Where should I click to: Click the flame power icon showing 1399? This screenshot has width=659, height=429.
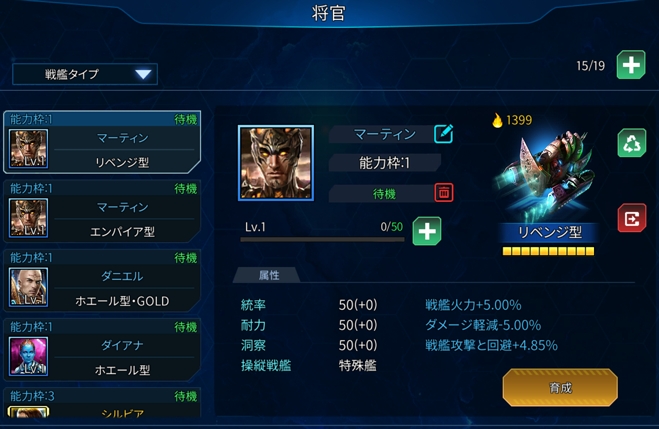[x=498, y=120]
